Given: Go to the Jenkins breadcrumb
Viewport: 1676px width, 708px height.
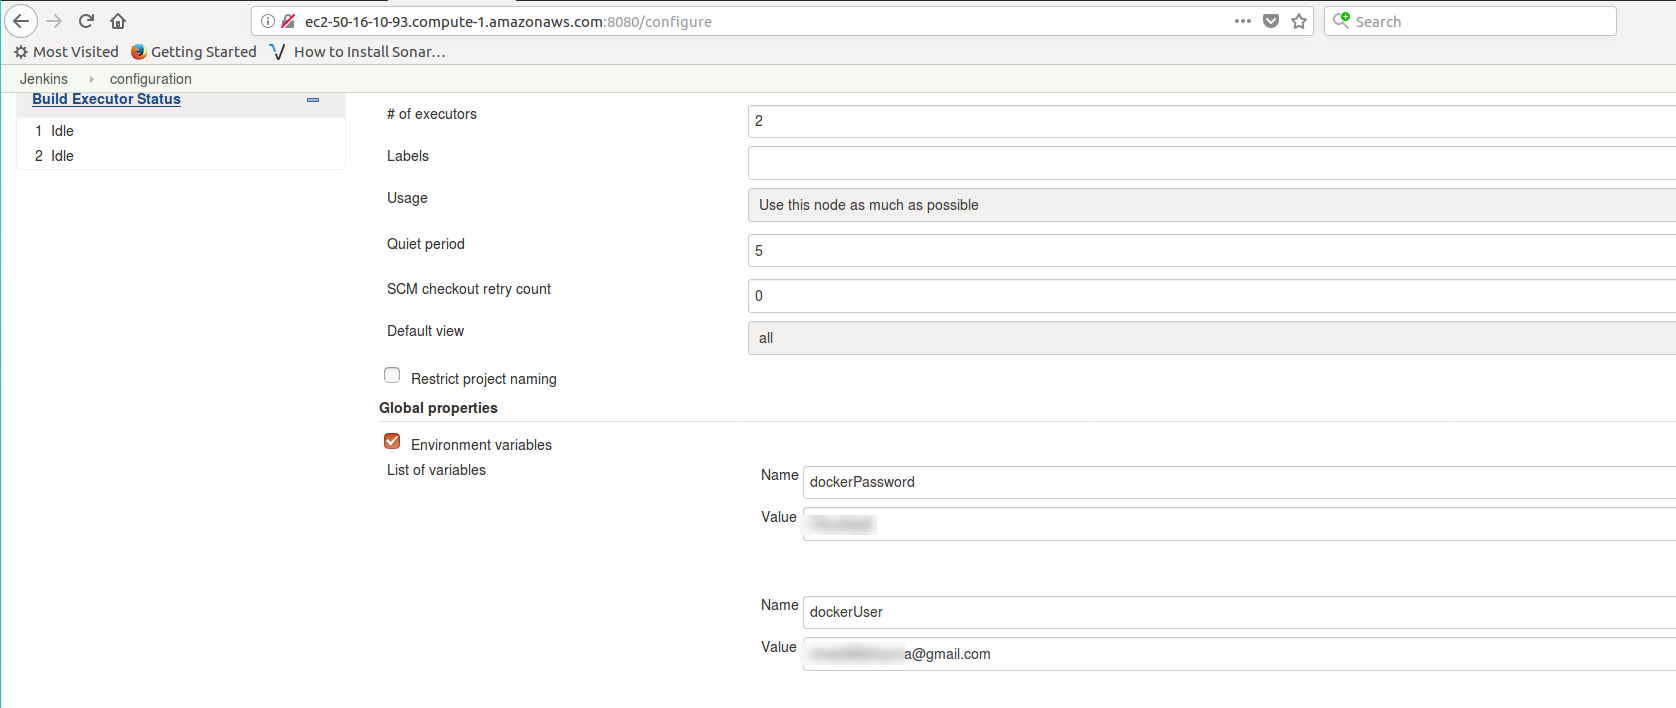Looking at the screenshot, I should (x=44, y=79).
